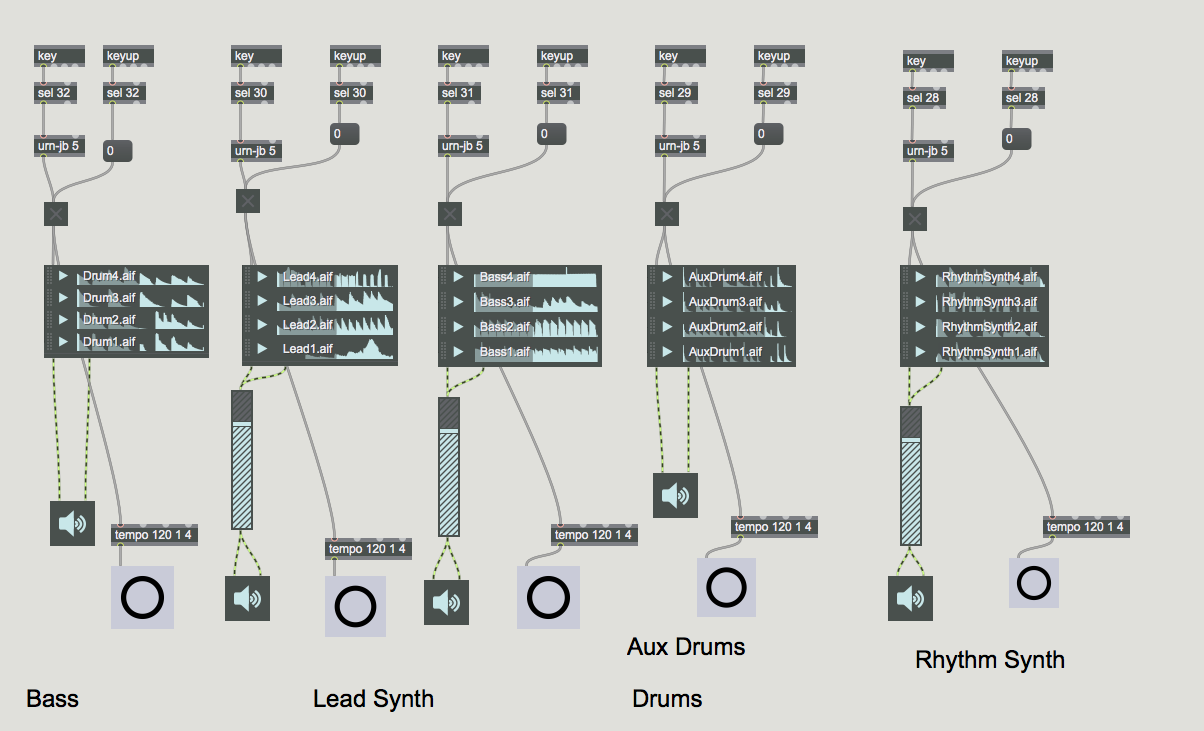Click the bang button above the Lead Synth label

(355, 606)
